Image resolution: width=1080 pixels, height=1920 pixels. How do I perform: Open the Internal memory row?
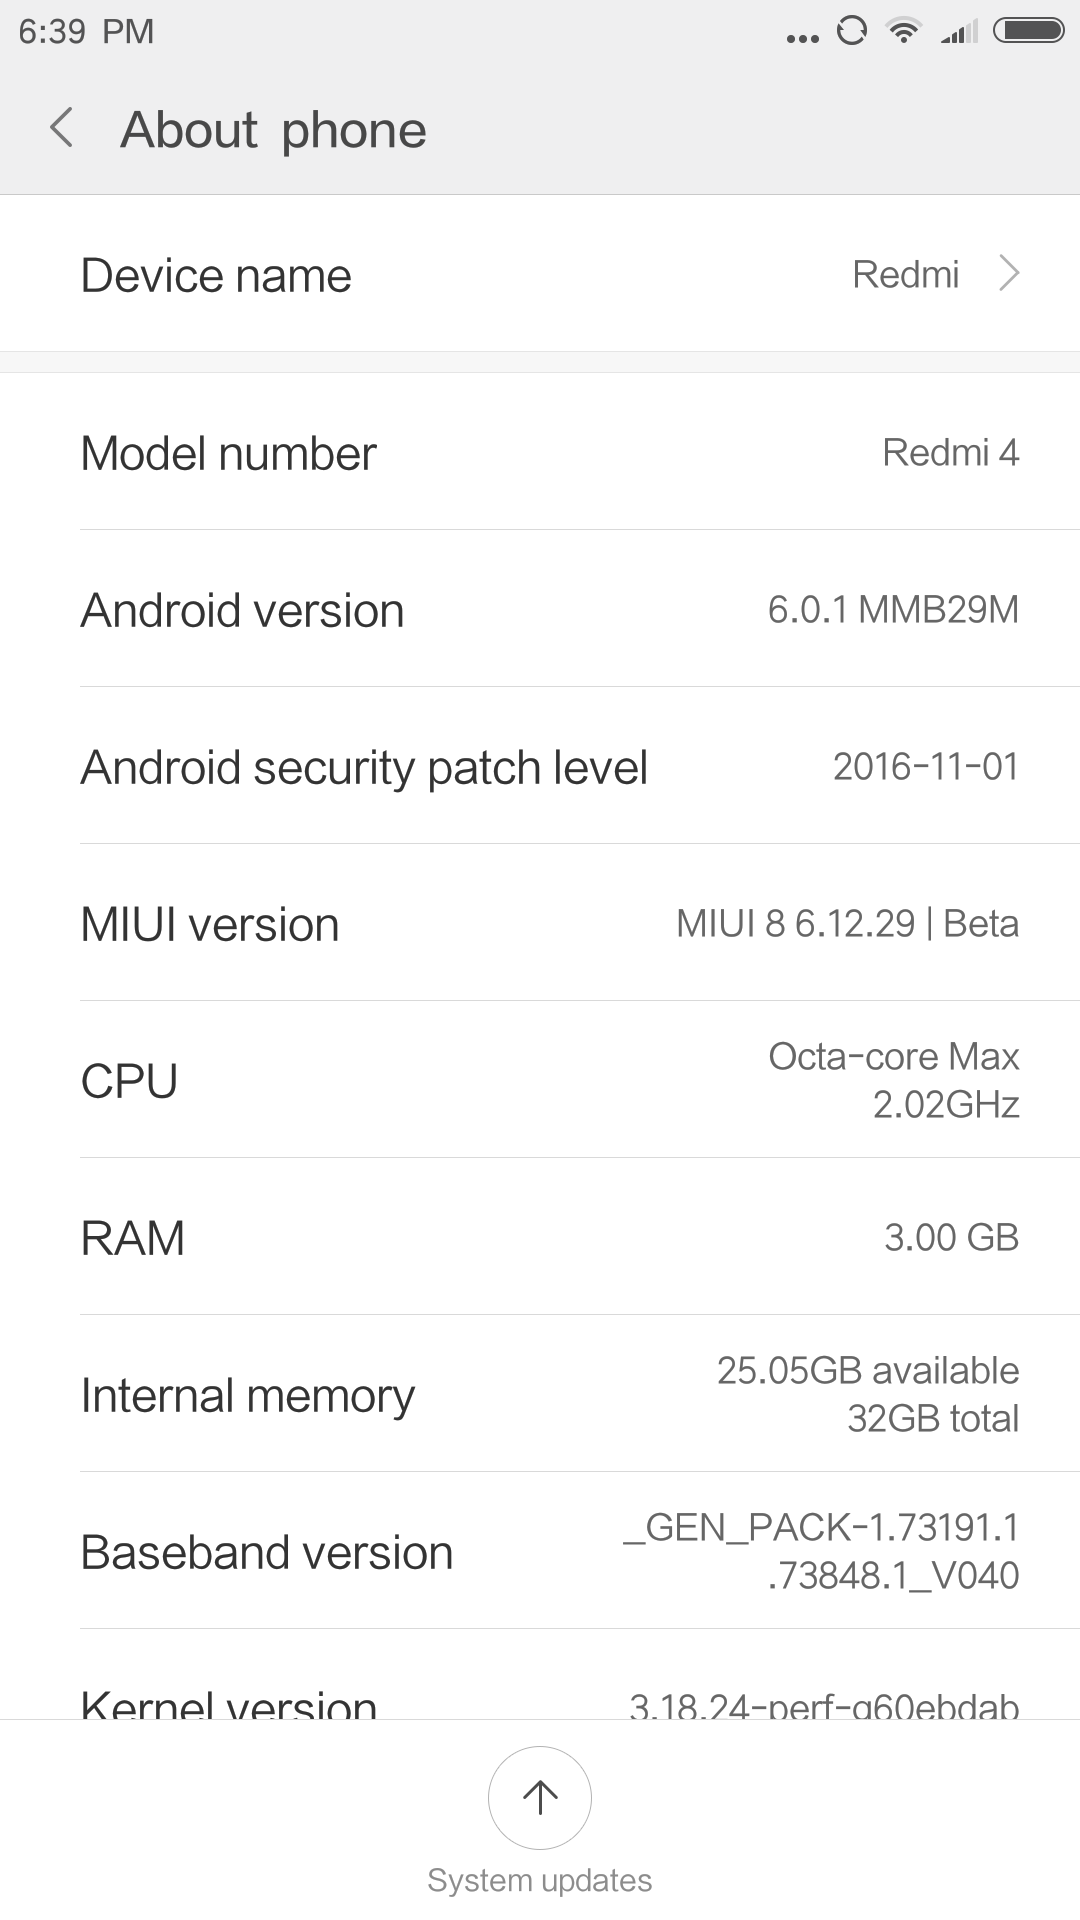(540, 1395)
